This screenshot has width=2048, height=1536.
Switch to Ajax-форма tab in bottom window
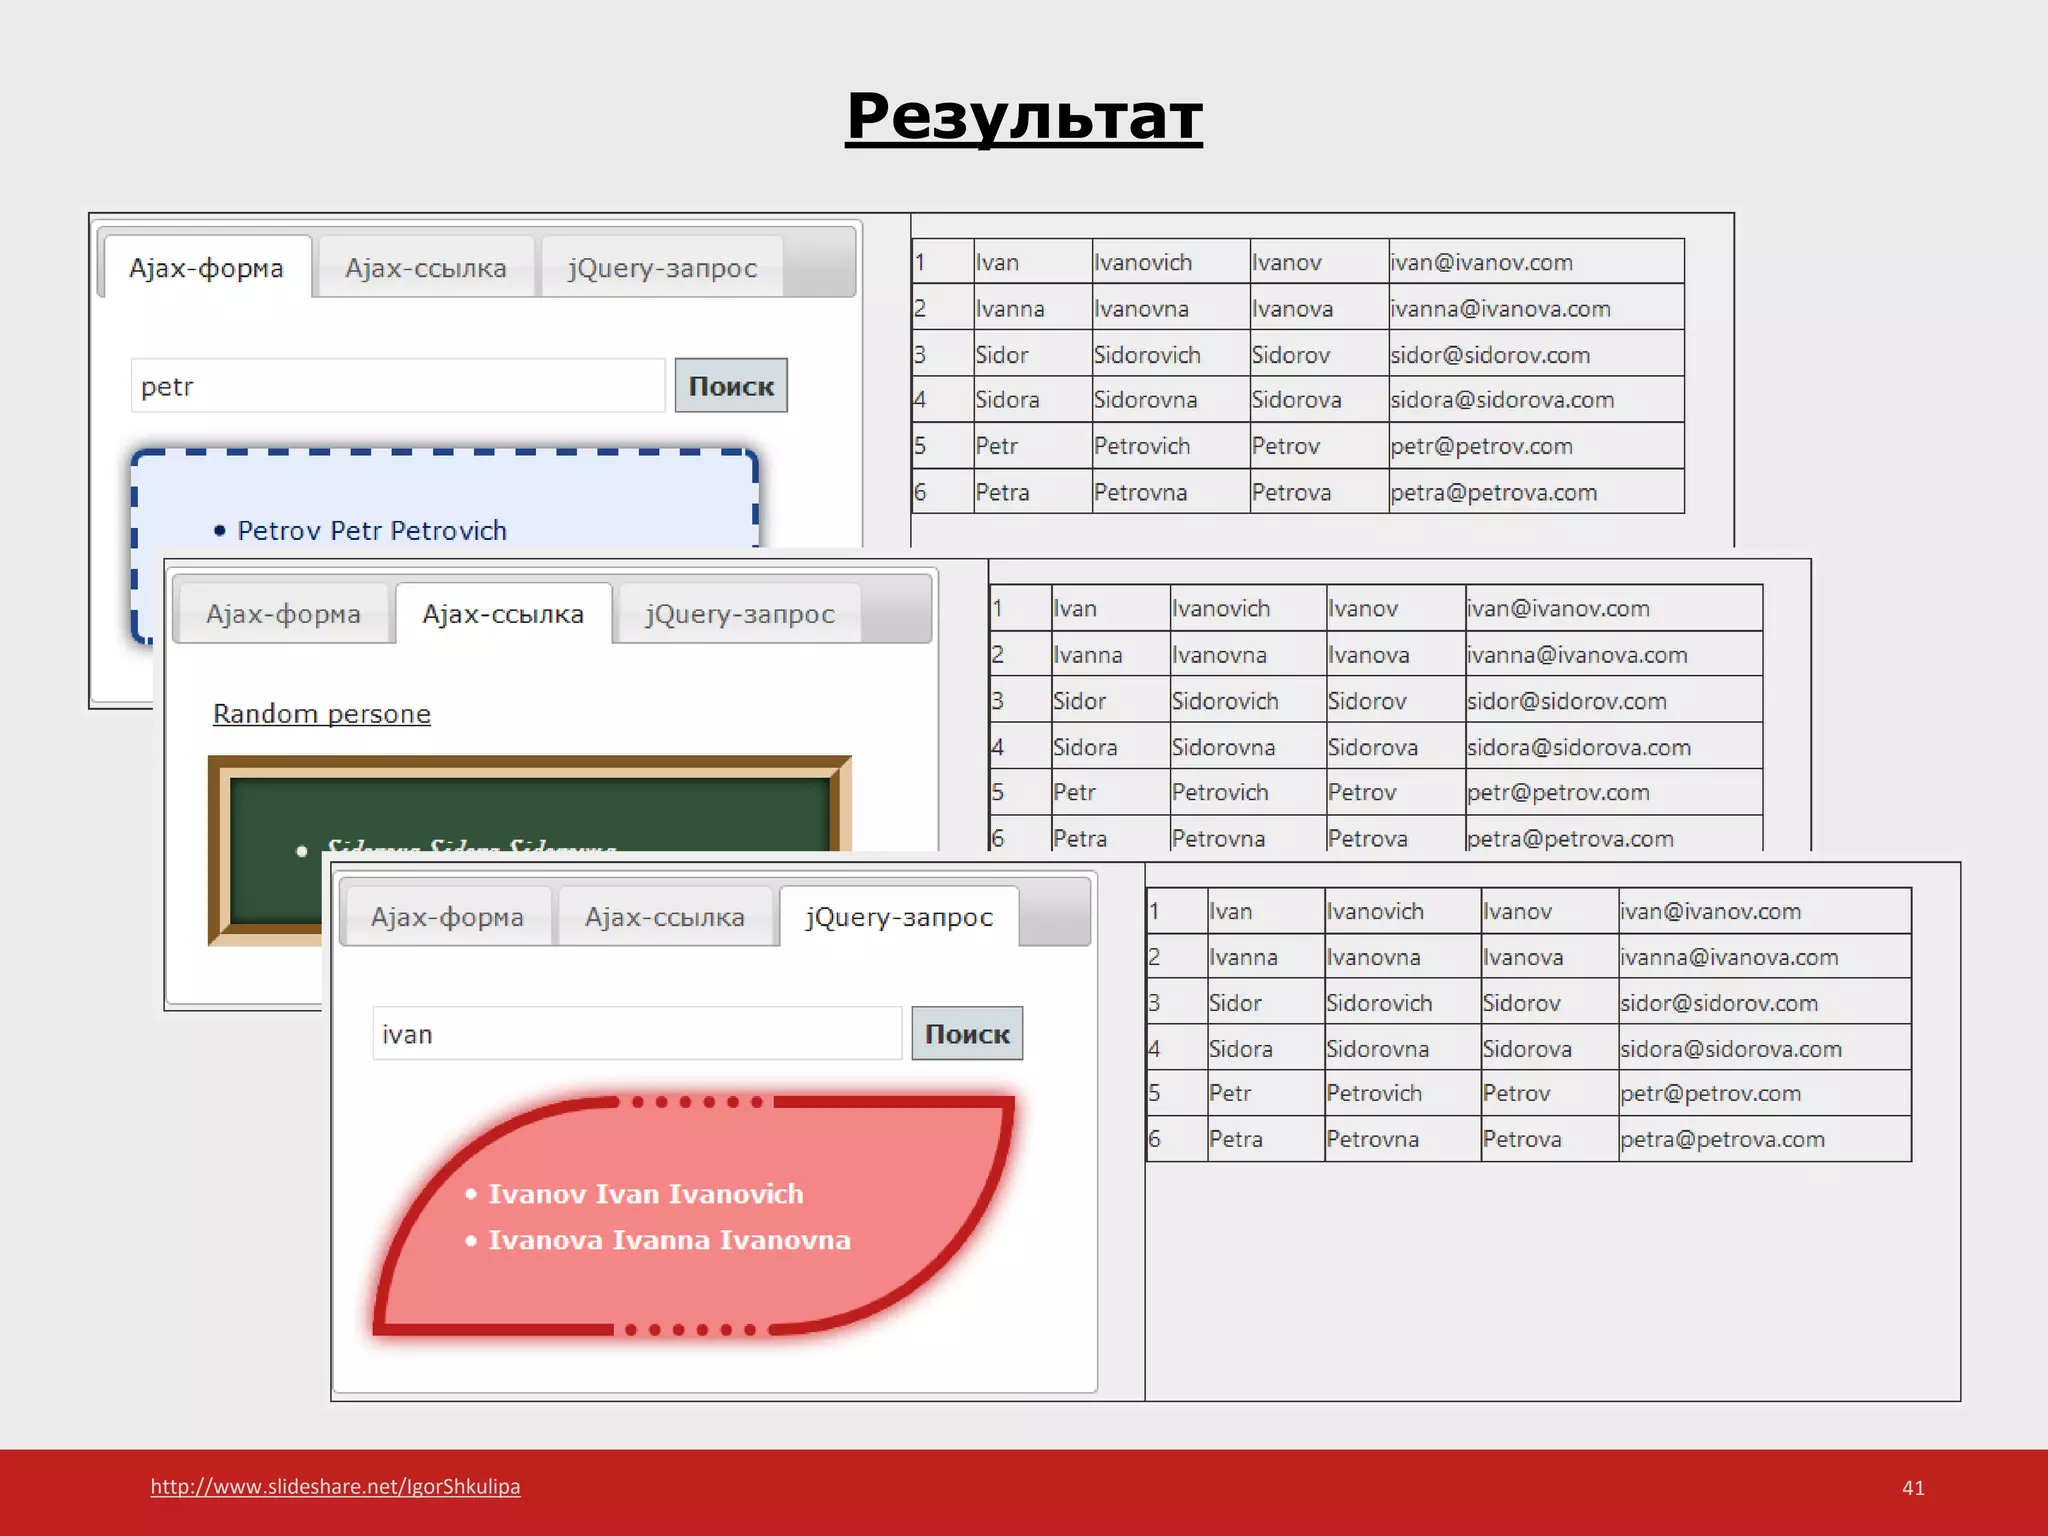447,916
